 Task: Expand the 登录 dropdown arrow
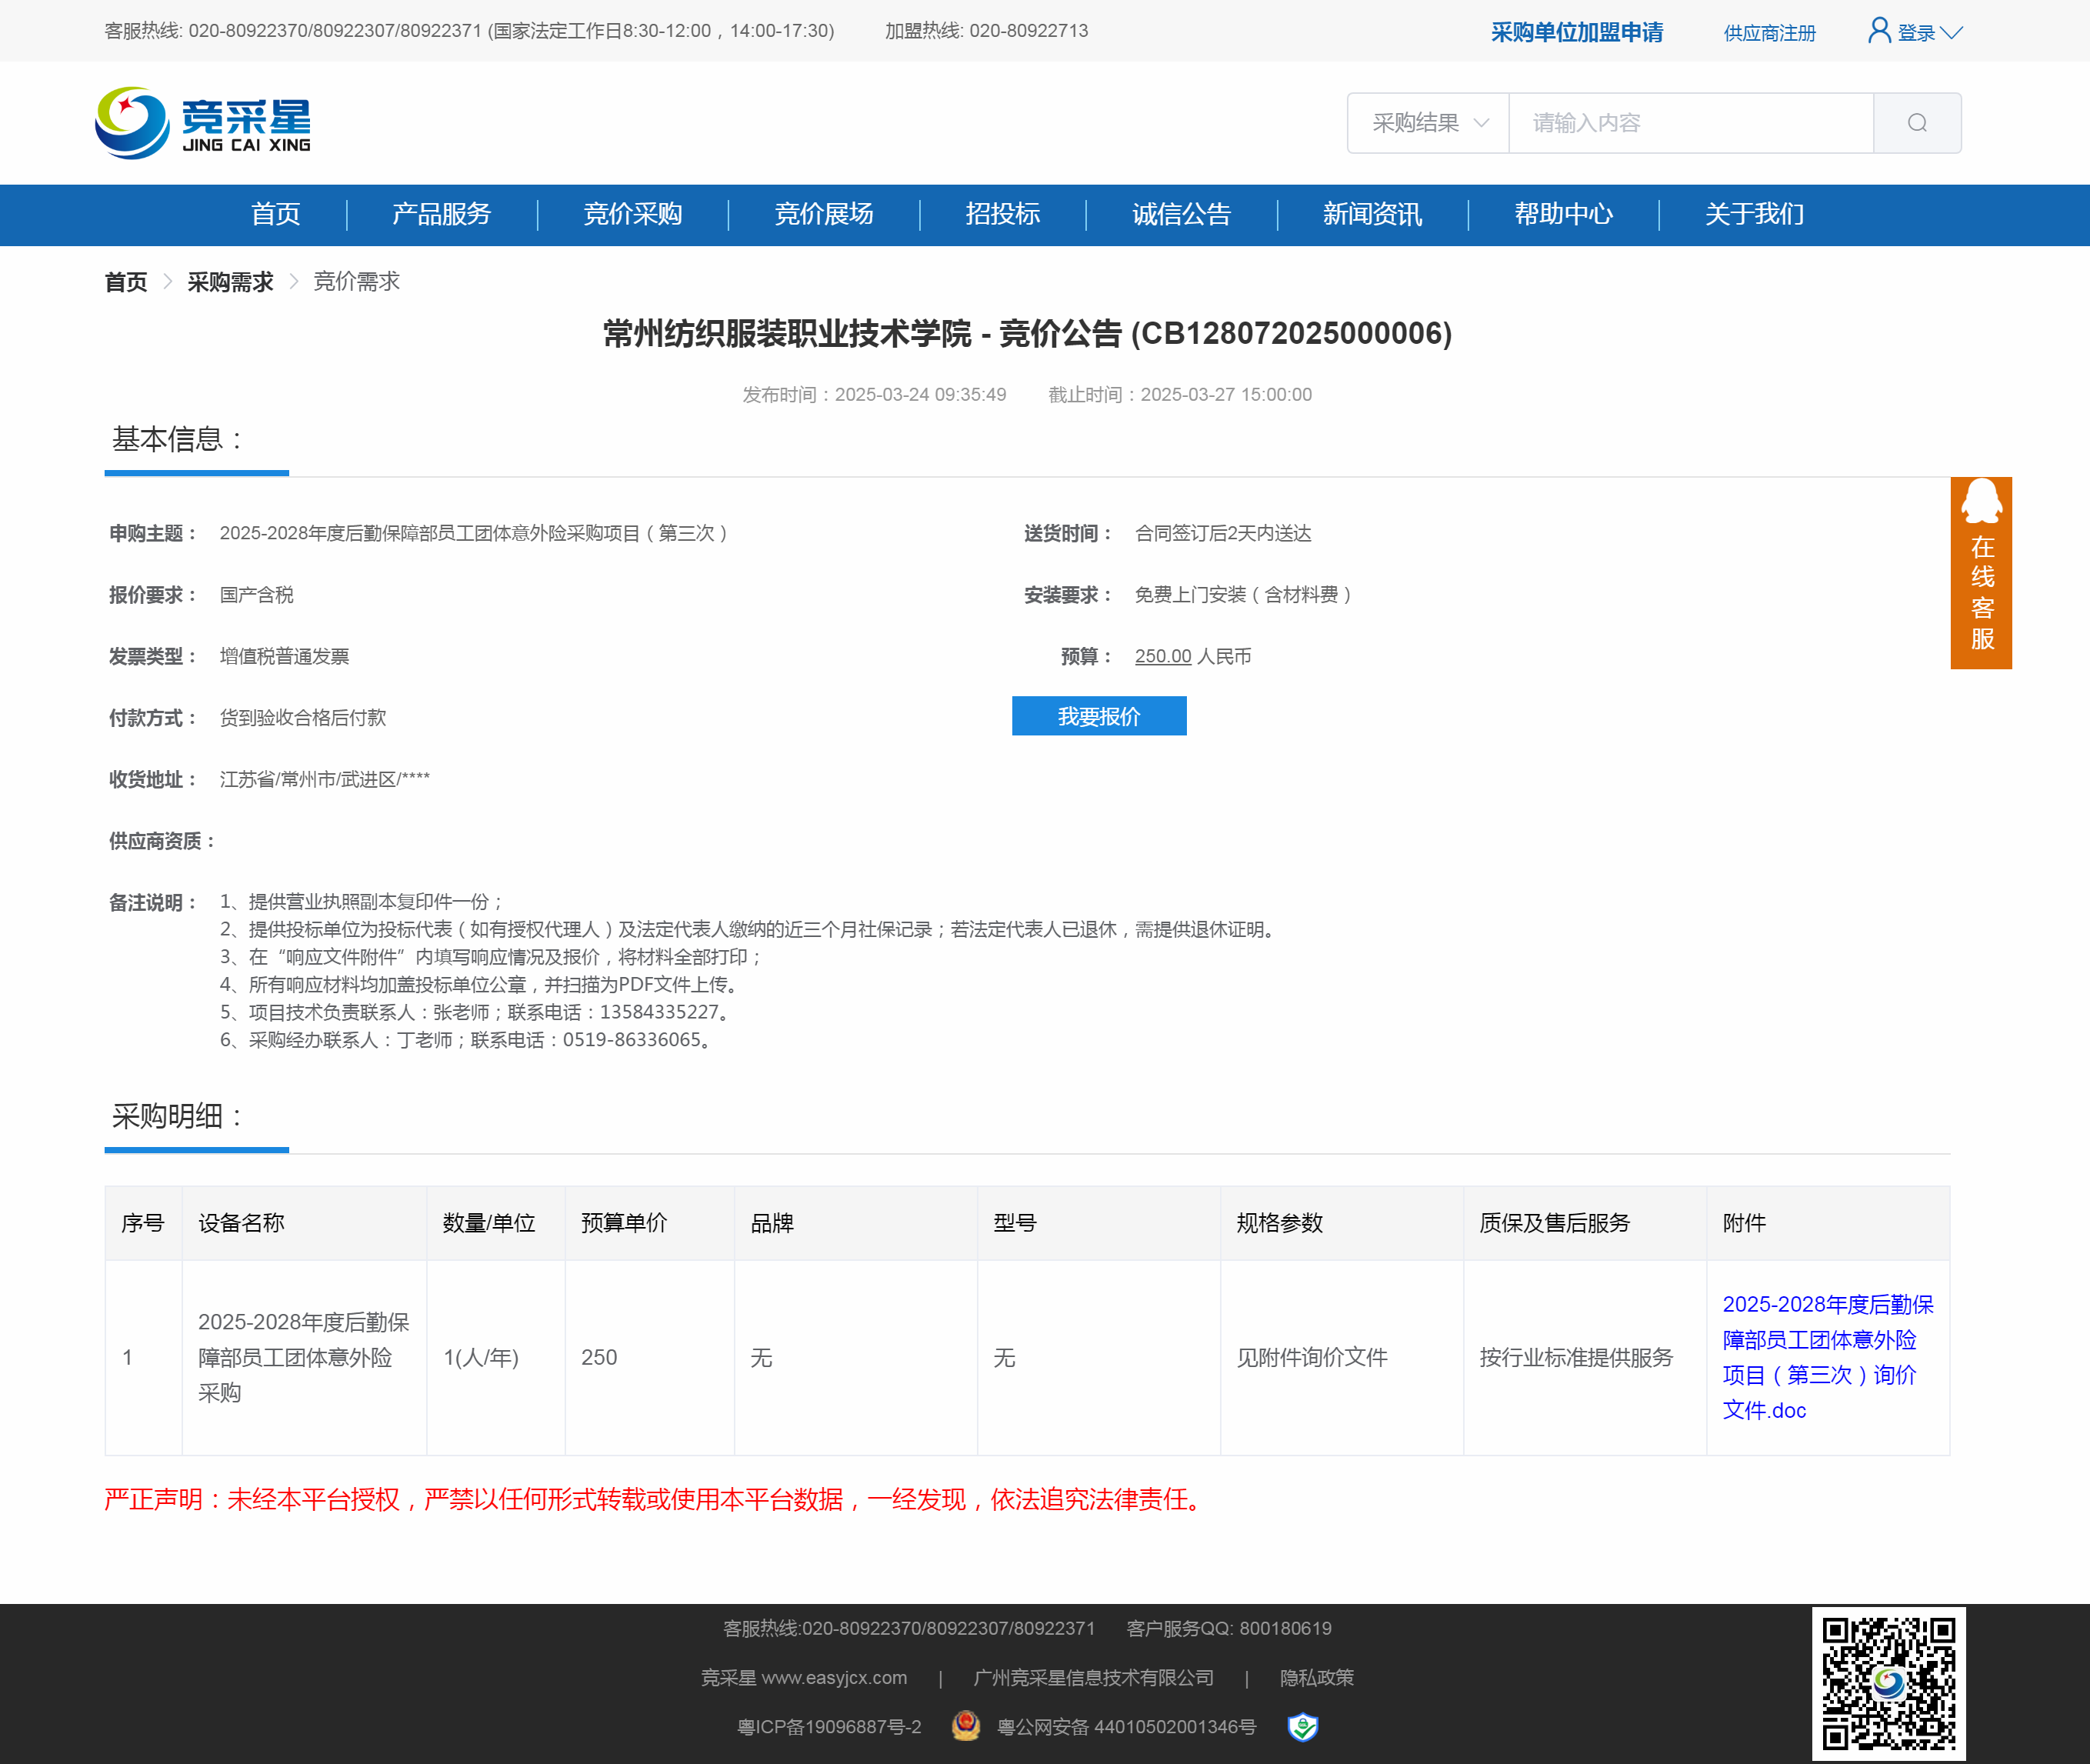1951,33
